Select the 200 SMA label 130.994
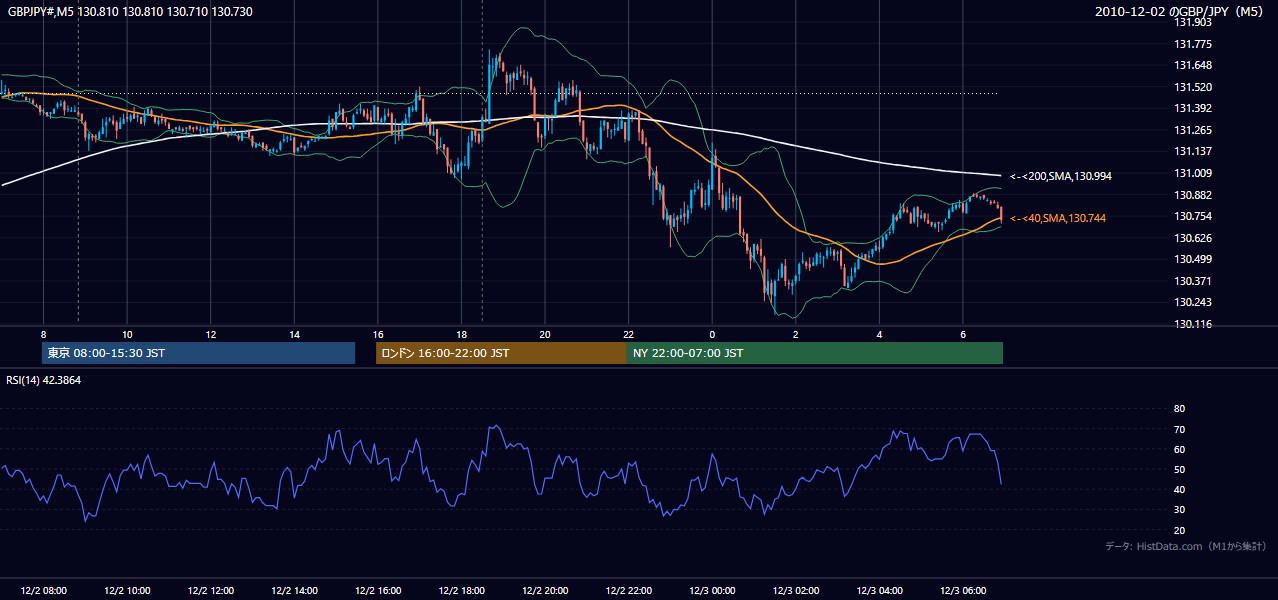Image resolution: width=1278 pixels, height=600 pixels. (1061, 176)
